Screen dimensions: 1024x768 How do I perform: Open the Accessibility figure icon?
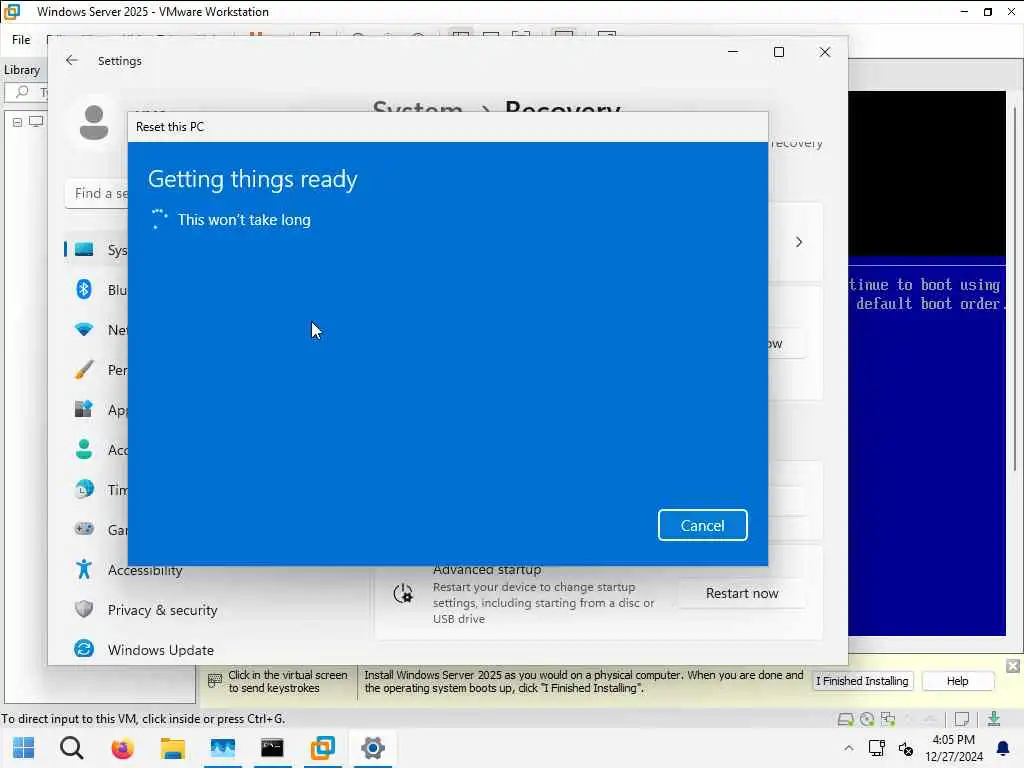point(84,569)
